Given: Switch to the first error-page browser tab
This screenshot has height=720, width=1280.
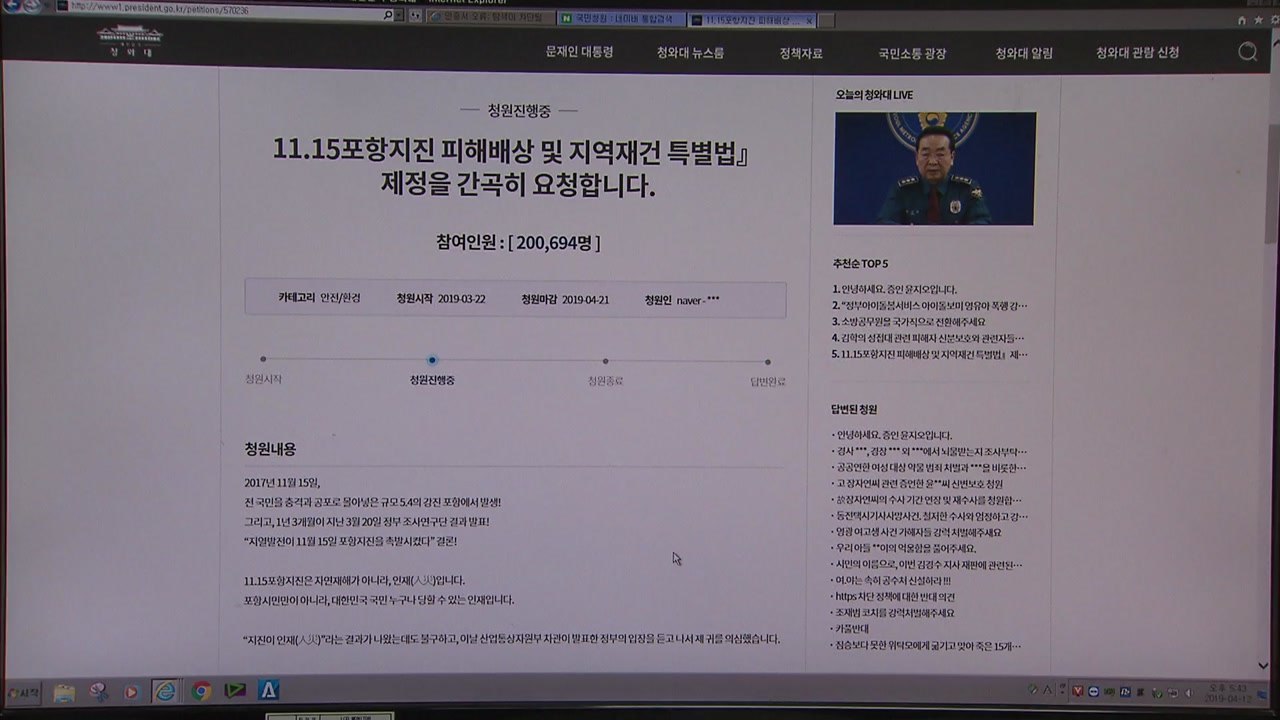Looking at the screenshot, I should pyautogui.click(x=490, y=18).
